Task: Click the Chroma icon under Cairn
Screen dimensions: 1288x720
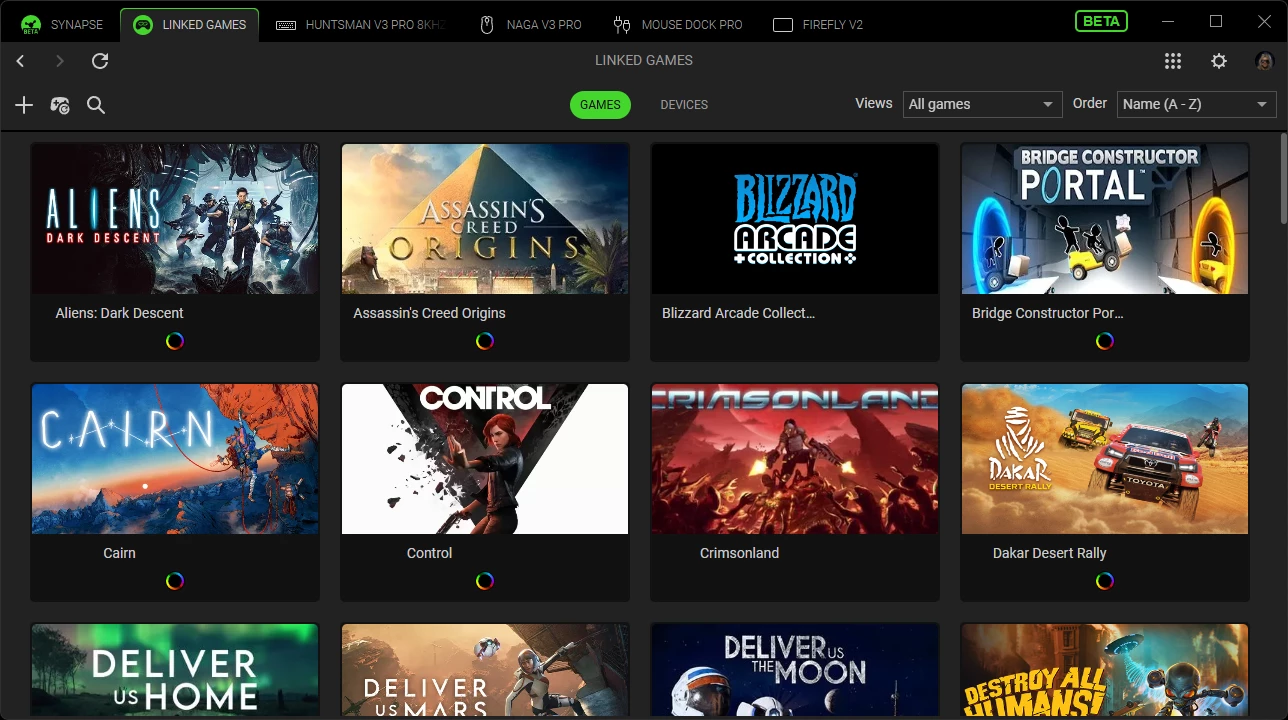Action: [x=175, y=581]
